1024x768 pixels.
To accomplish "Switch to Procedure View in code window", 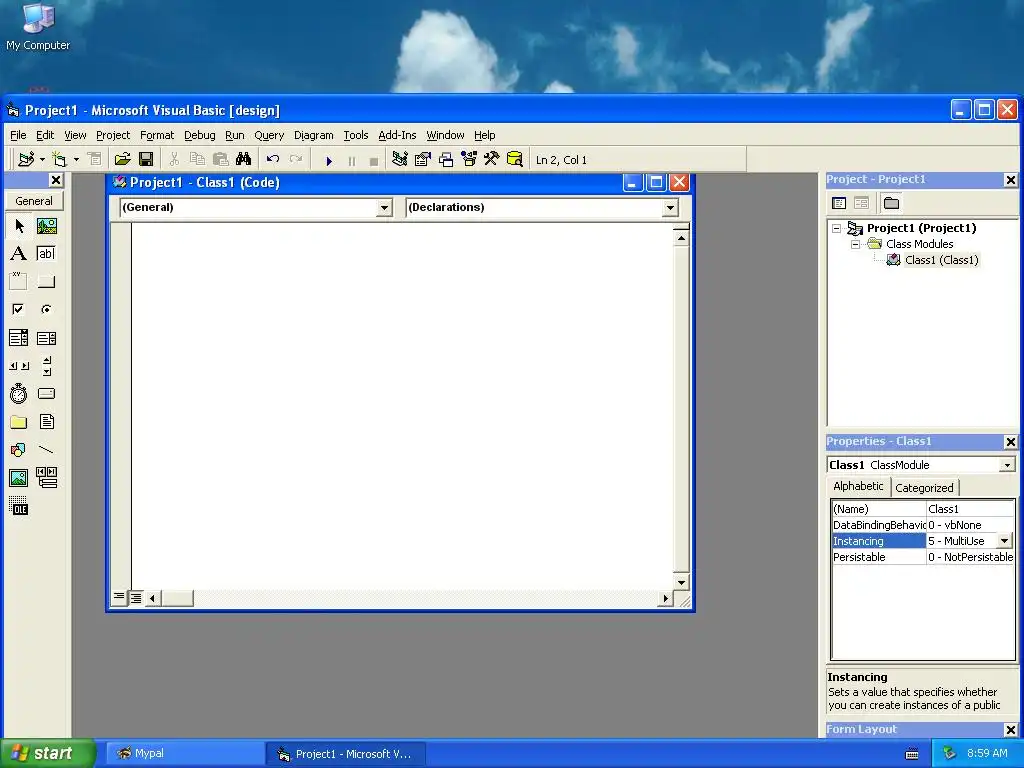I will point(119,597).
